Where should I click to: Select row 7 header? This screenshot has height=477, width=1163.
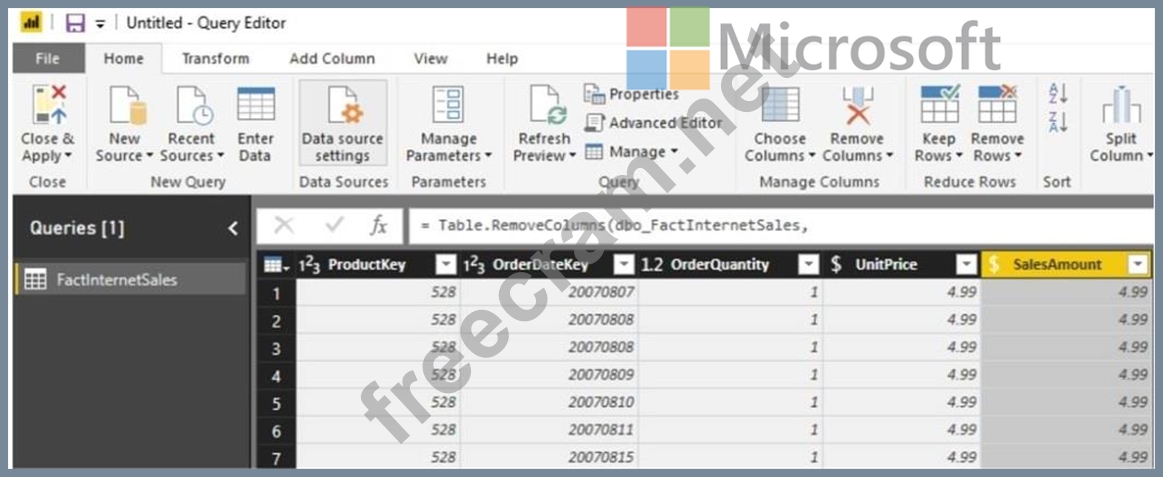click(276, 457)
